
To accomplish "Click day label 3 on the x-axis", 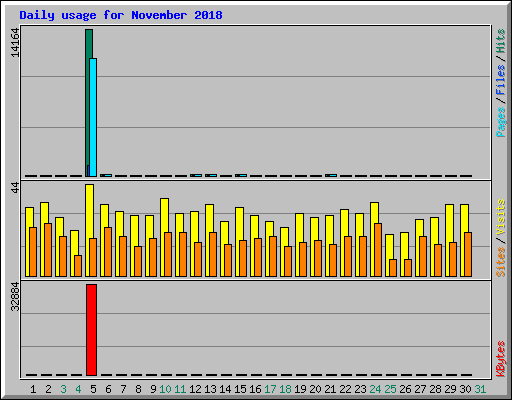I will [63, 389].
